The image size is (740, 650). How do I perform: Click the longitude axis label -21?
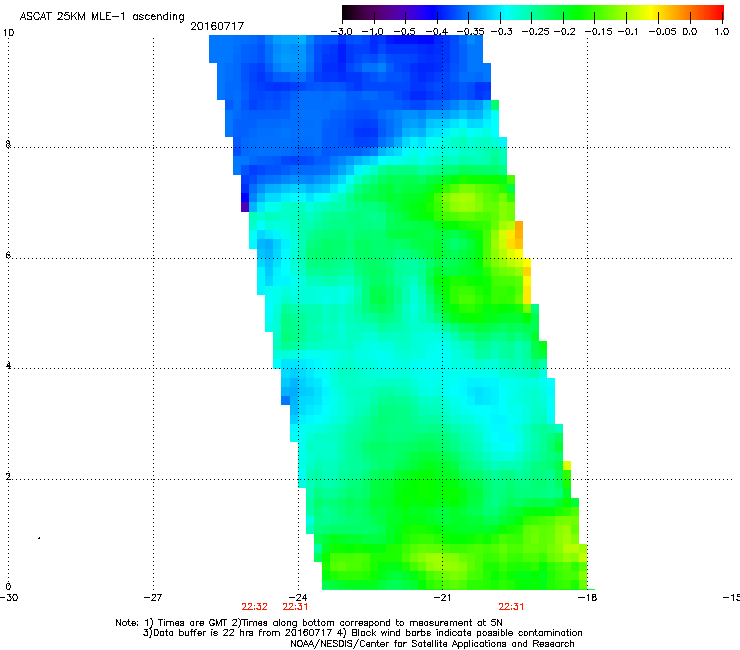442,598
